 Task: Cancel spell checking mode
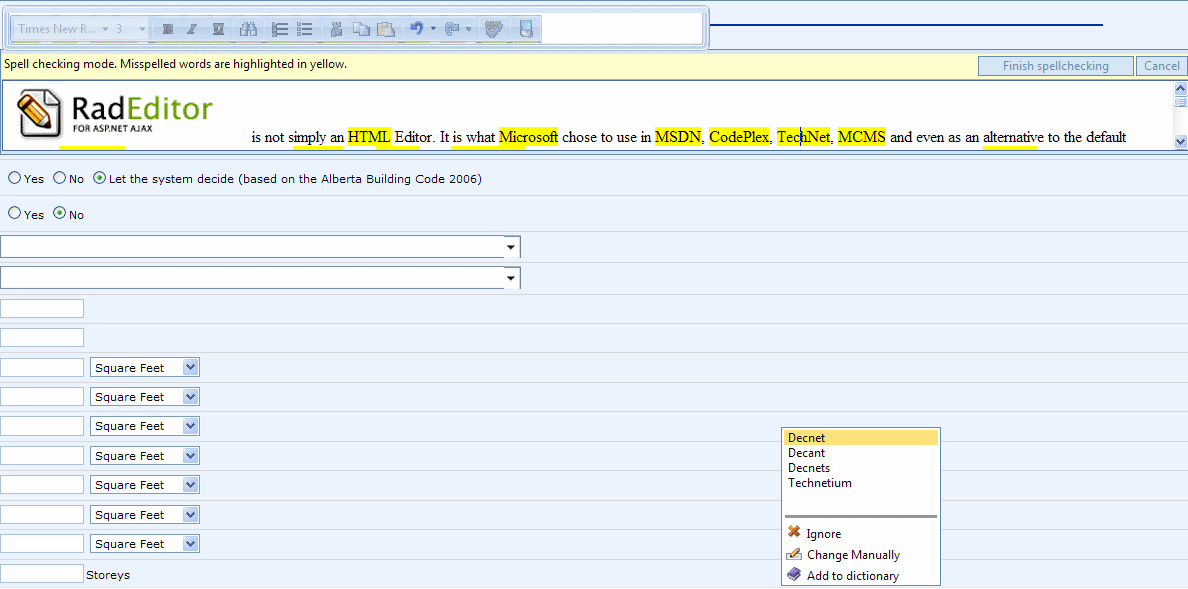(x=1161, y=66)
